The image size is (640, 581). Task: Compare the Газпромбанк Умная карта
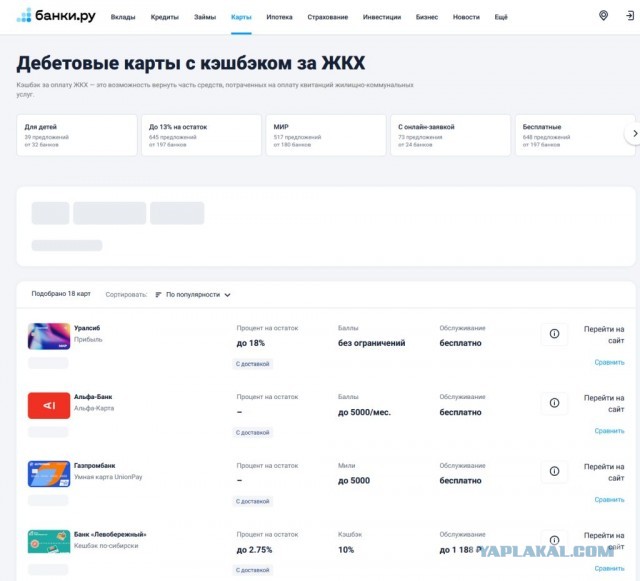609,499
